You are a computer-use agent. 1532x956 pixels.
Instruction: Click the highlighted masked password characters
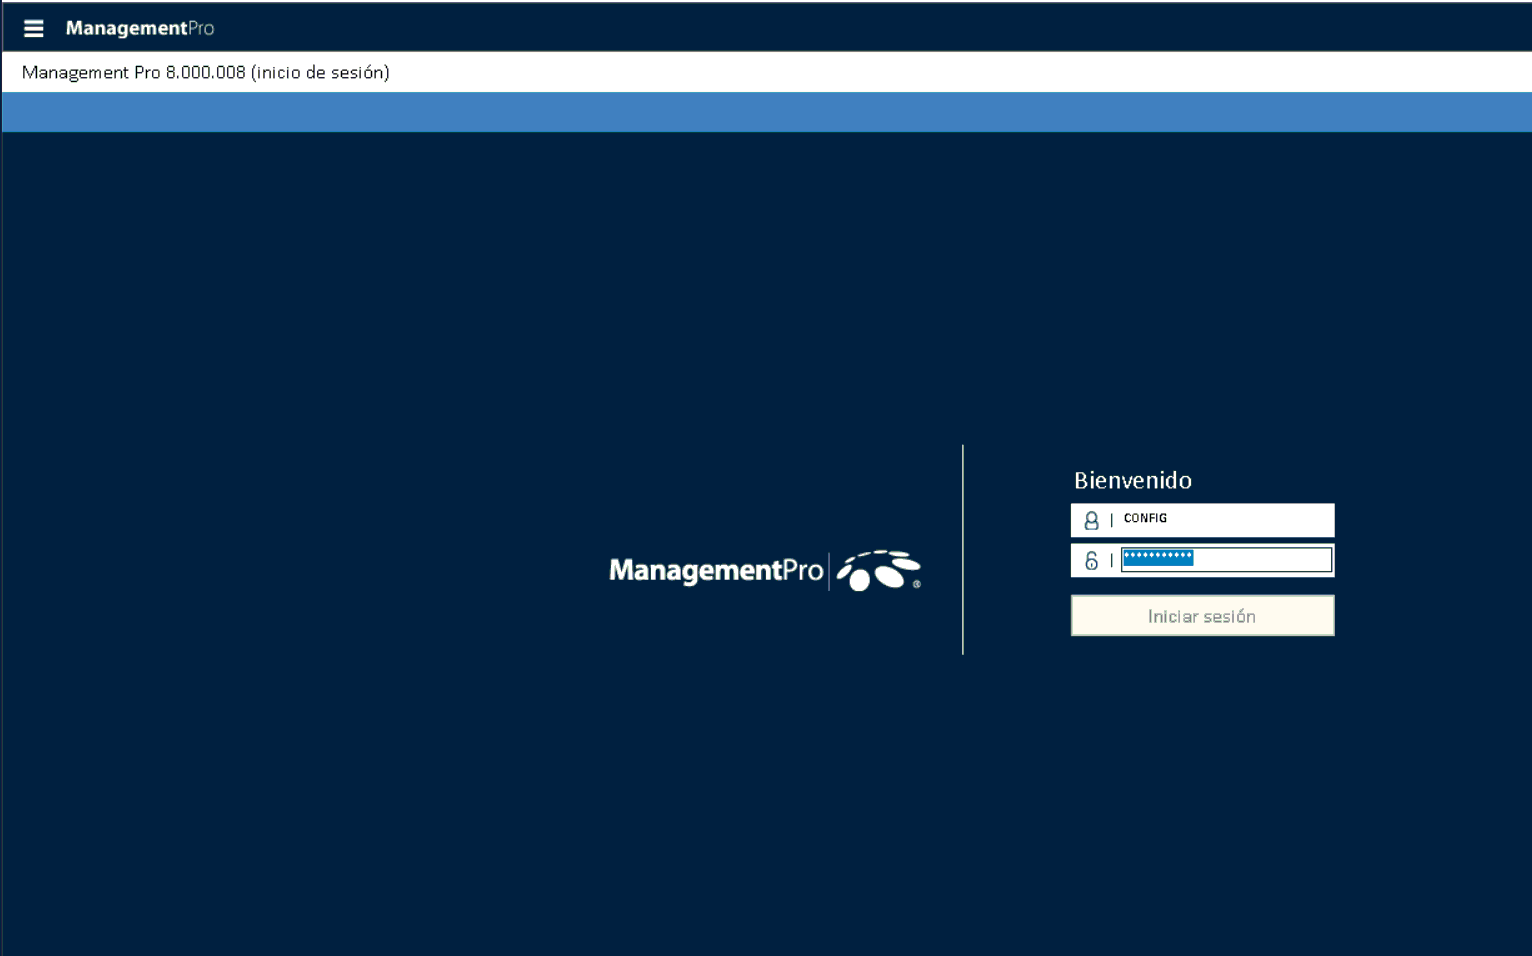click(1157, 558)
